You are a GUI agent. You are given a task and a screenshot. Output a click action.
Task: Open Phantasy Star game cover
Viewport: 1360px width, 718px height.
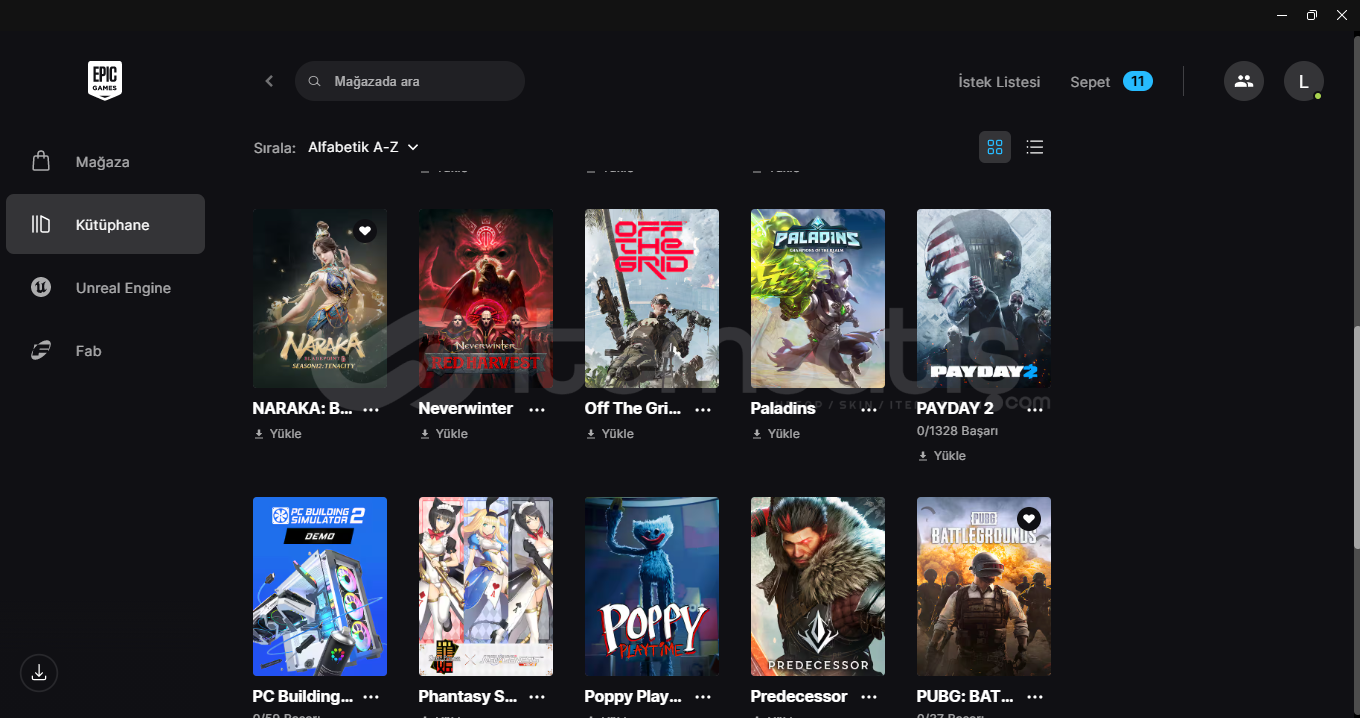486,586
